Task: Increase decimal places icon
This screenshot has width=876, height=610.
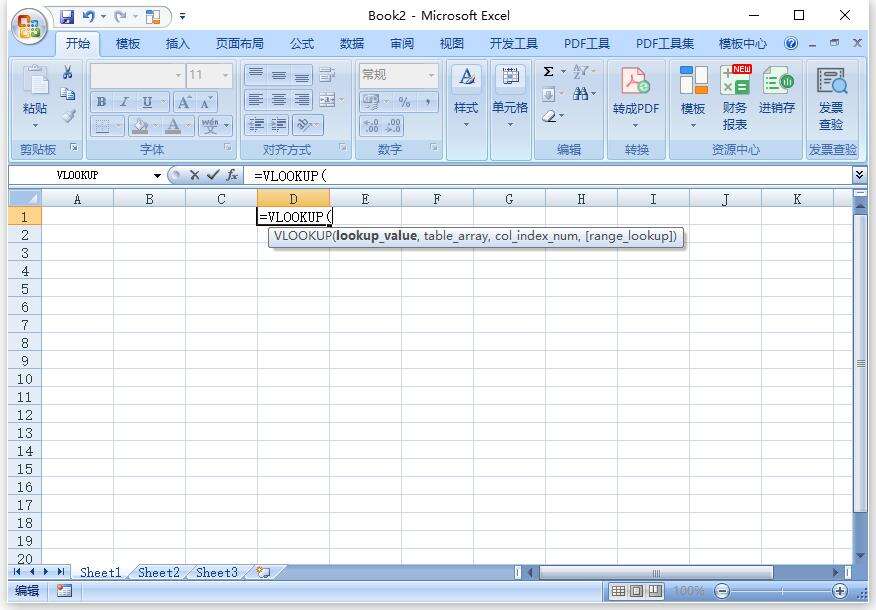Action: (371, 126)
